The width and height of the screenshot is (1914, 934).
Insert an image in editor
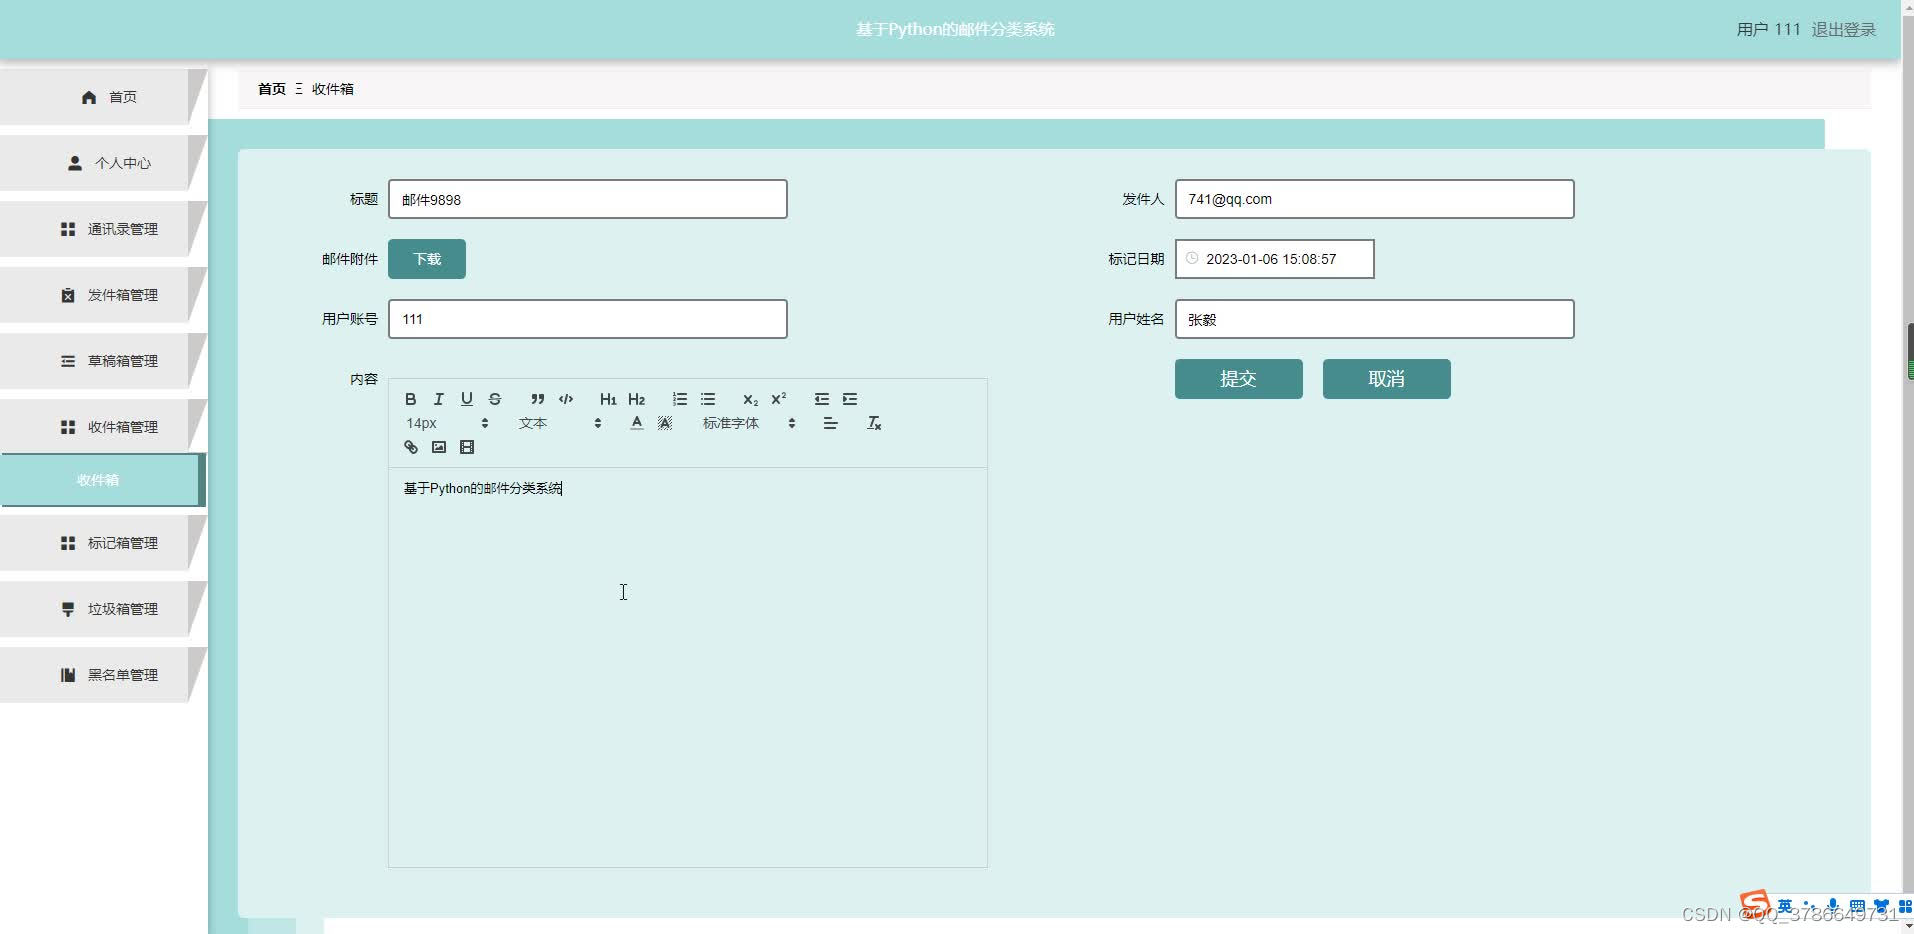(438, 447)
